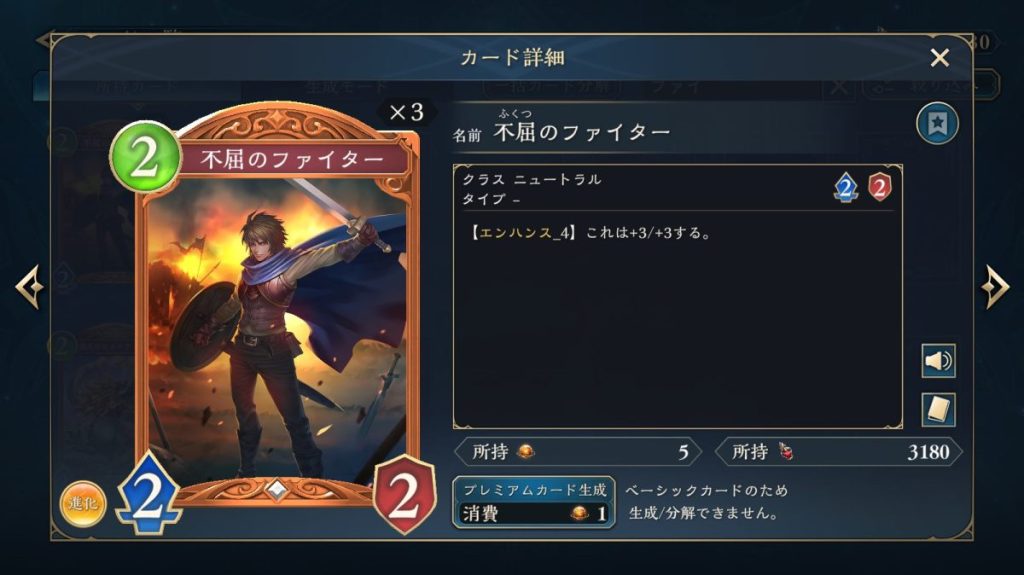Click the card name banner on card
Viewport: 1024px width, 575px height.
293,159
